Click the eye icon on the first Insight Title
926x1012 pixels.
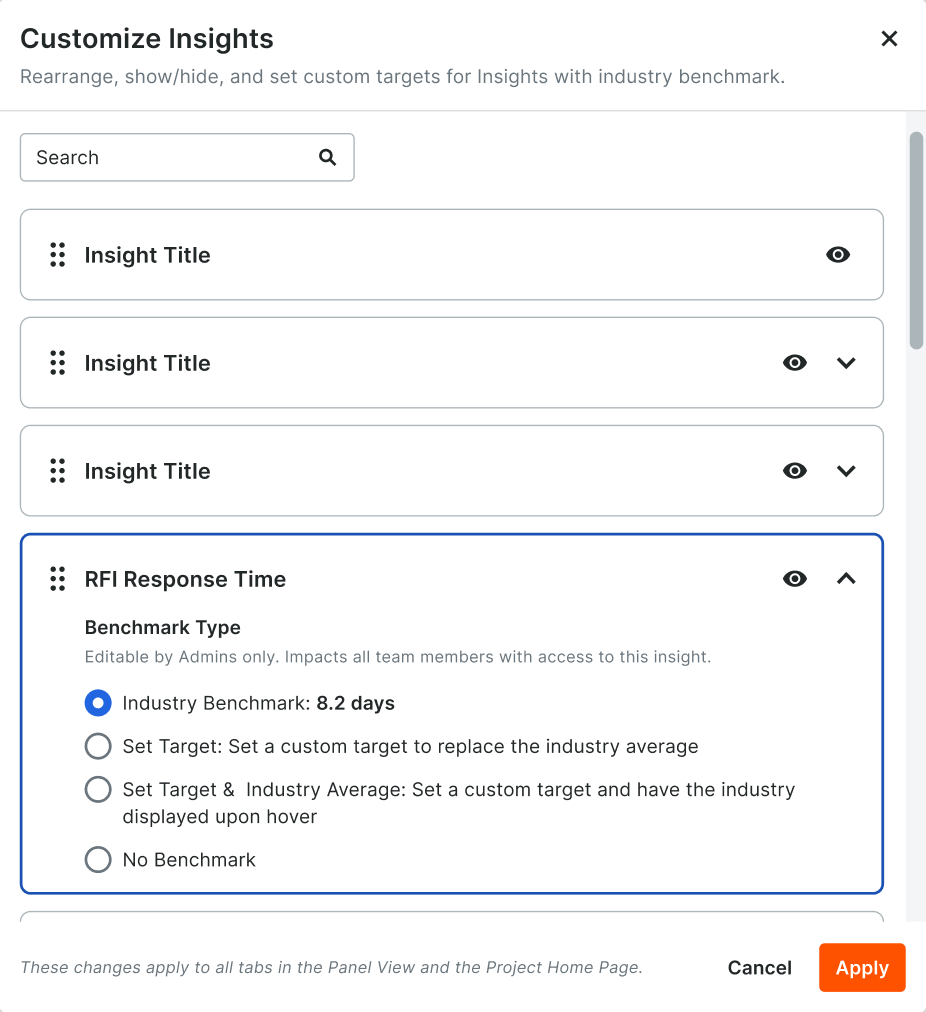[x=837, y=255]
